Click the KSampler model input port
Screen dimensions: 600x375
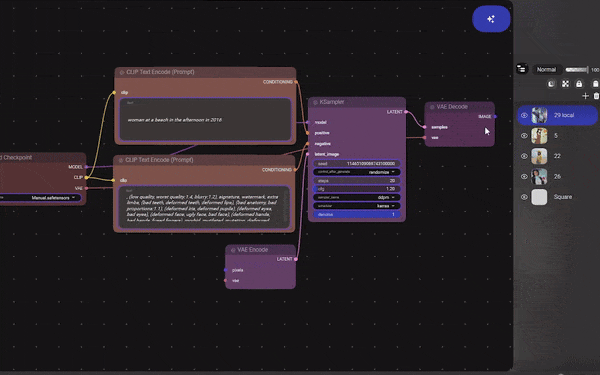pos(308,122)
